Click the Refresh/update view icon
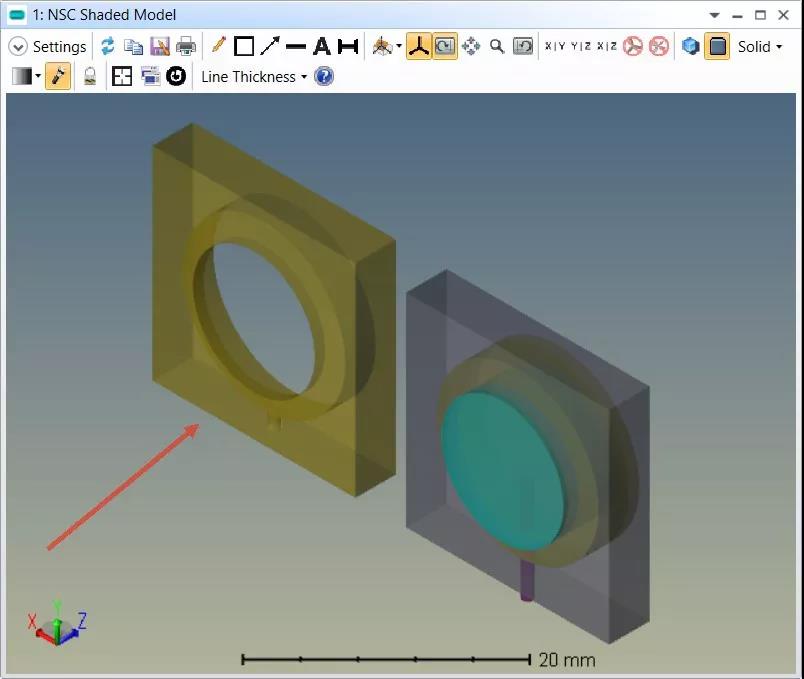The height and width of the screenshot is (679, 804). (x=108, y=46)
